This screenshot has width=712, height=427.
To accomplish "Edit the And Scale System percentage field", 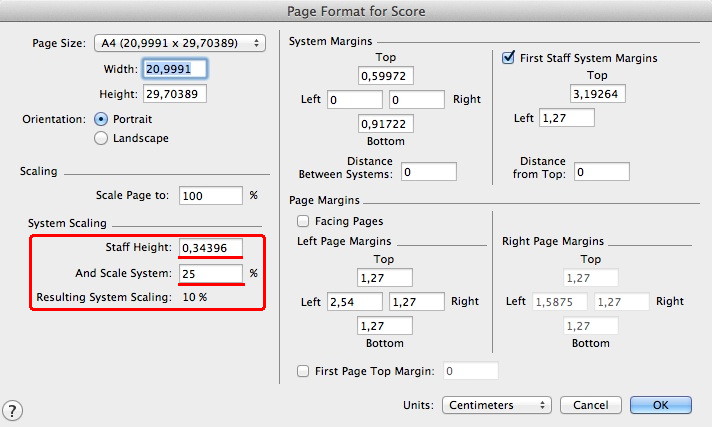I will coord(211,273).
